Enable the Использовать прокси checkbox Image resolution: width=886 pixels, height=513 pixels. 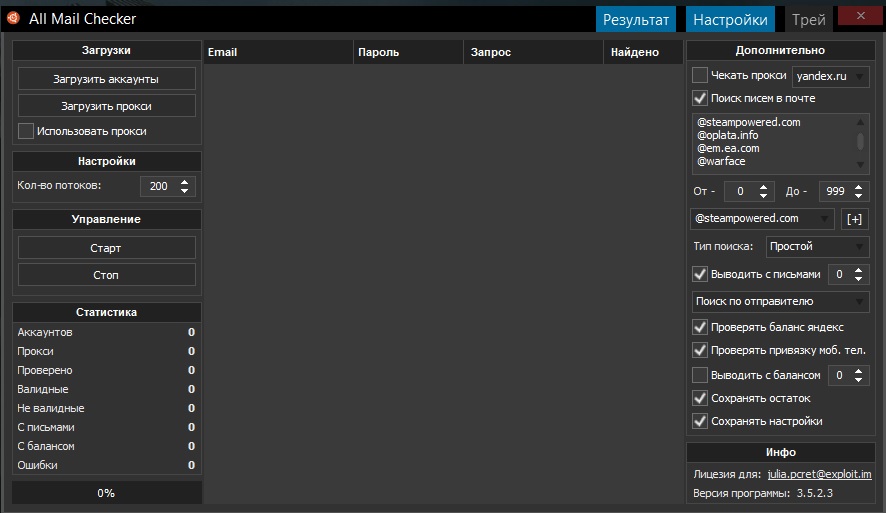point(26,131)
